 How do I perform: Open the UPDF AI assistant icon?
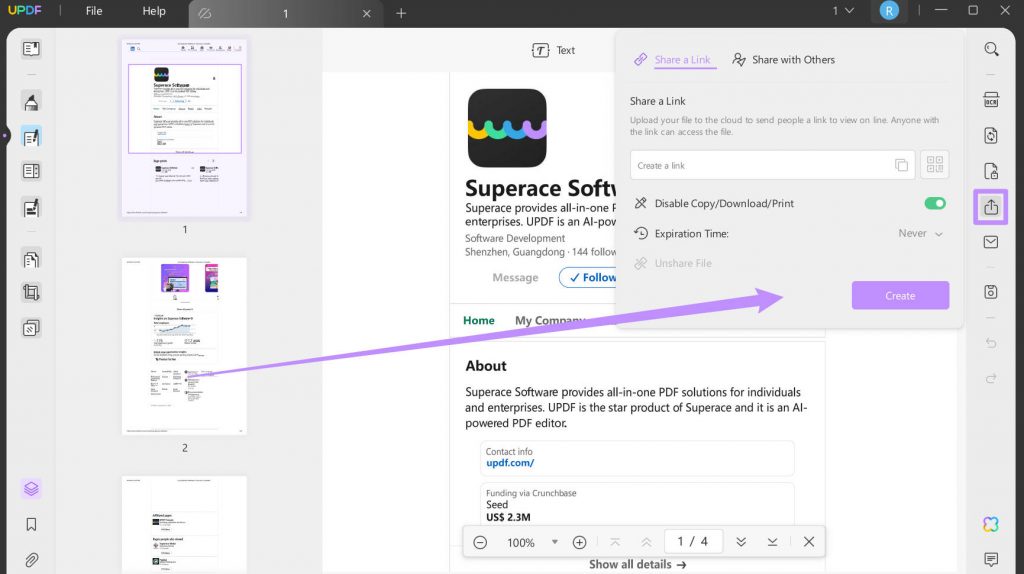[991, 524]
